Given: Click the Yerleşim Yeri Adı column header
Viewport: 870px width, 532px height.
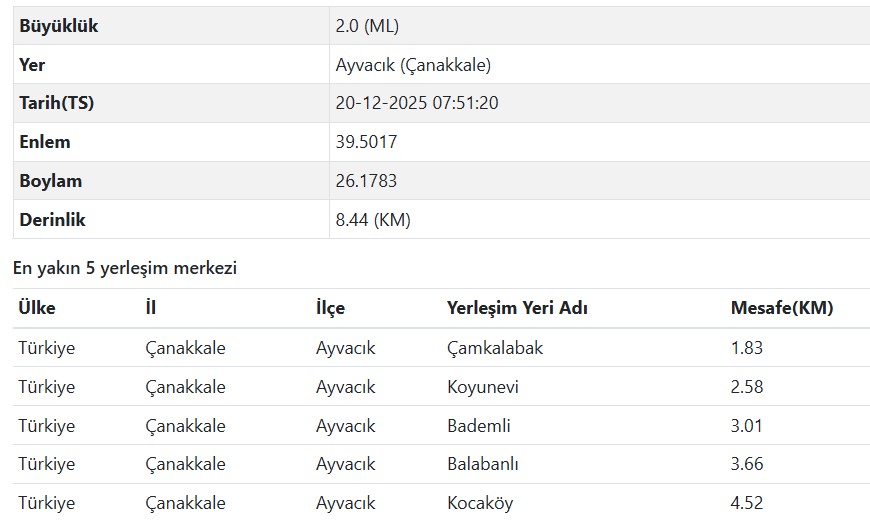Looking at the screenshot, I should point(517,308).
